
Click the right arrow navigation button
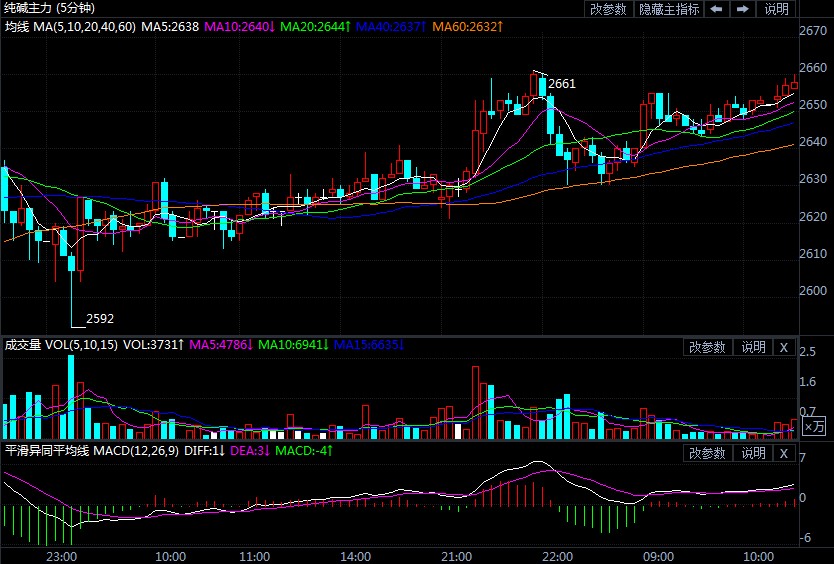click(x=742, y=9)
